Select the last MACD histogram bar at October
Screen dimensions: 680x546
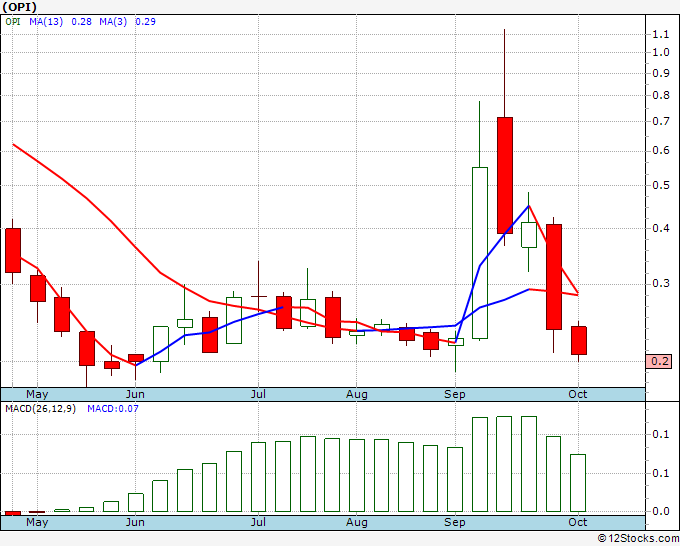pyautogui.click(x=578, y=483)
